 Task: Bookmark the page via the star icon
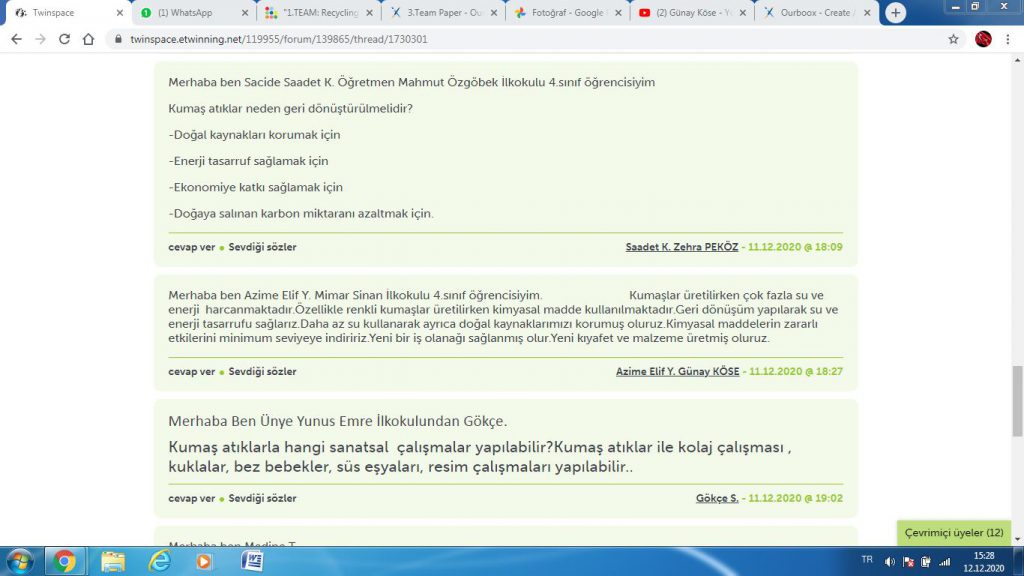pyautogui.click(x=951, y=40)
